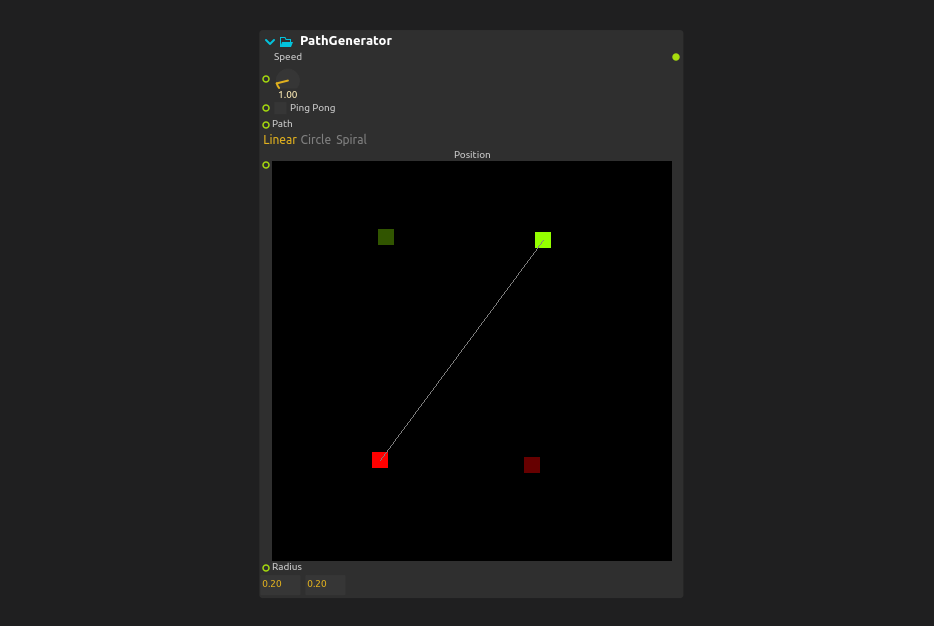Select the Linear path option
Viewport: 934px width, 626px height.
pos(280,139)
